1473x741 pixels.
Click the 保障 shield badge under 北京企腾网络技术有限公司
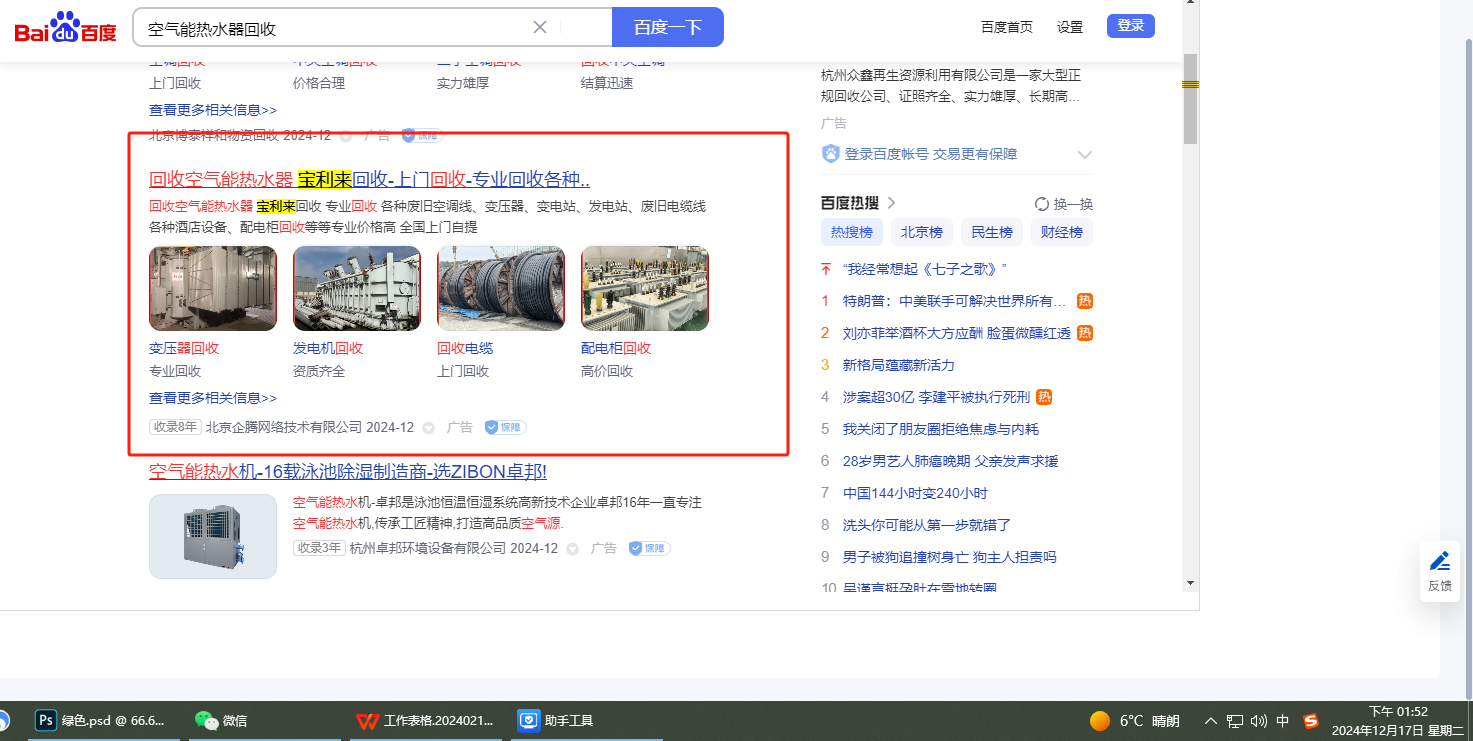505,427
